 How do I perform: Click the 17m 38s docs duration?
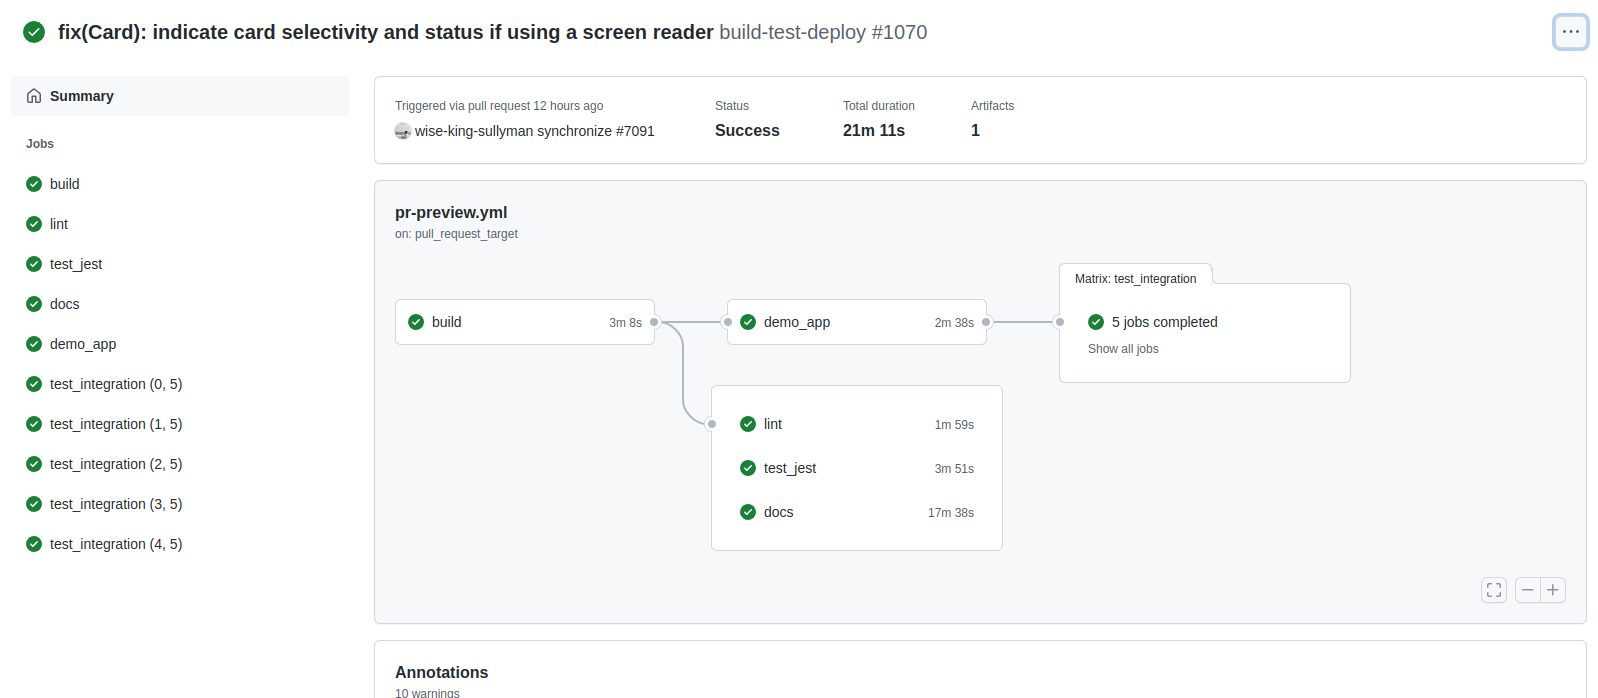951,513
